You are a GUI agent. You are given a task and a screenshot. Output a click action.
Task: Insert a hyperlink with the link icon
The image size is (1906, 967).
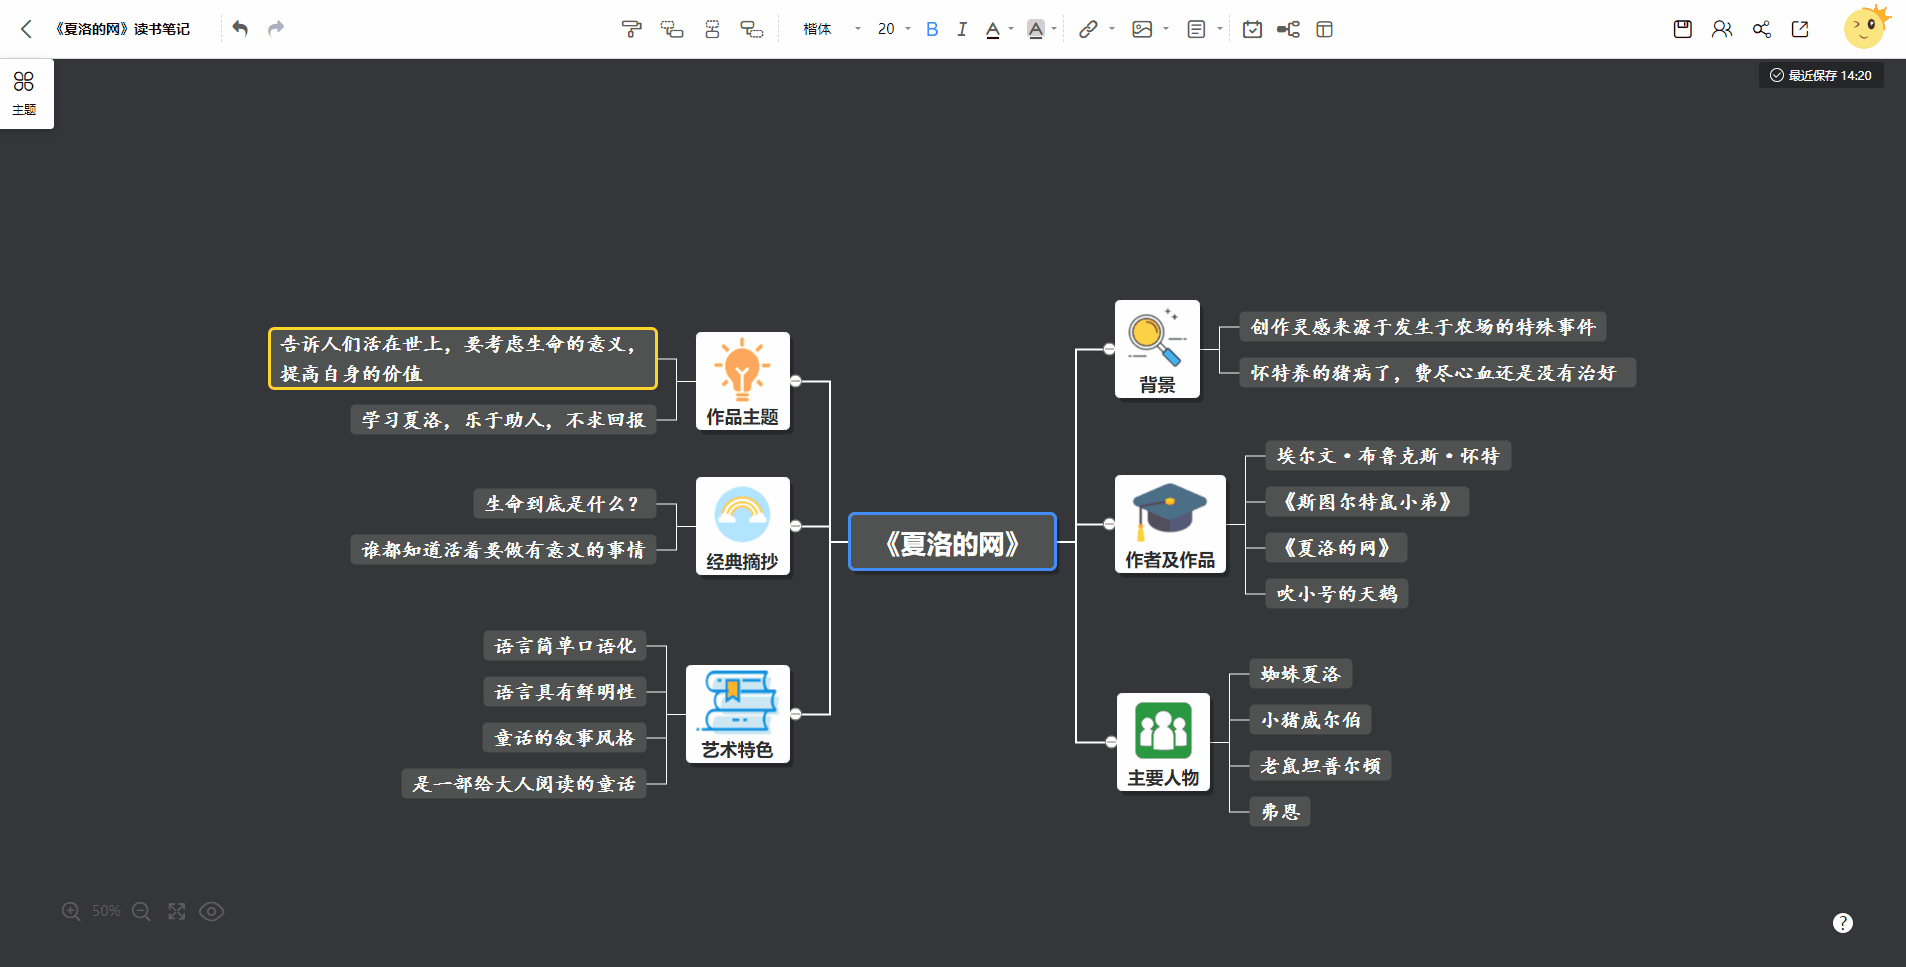1088,29
